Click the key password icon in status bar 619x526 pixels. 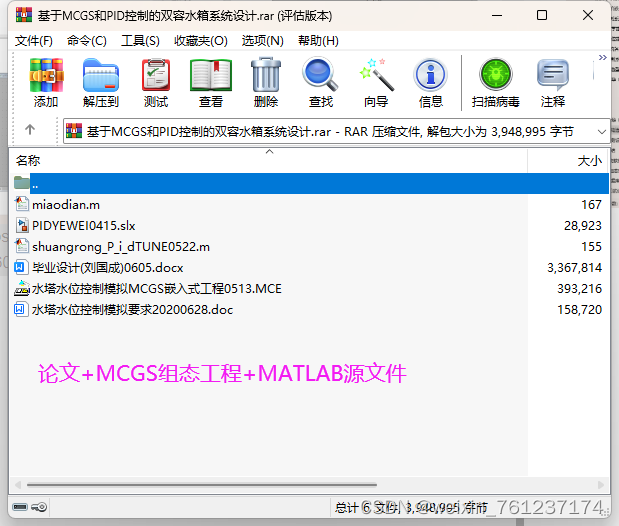39,507
